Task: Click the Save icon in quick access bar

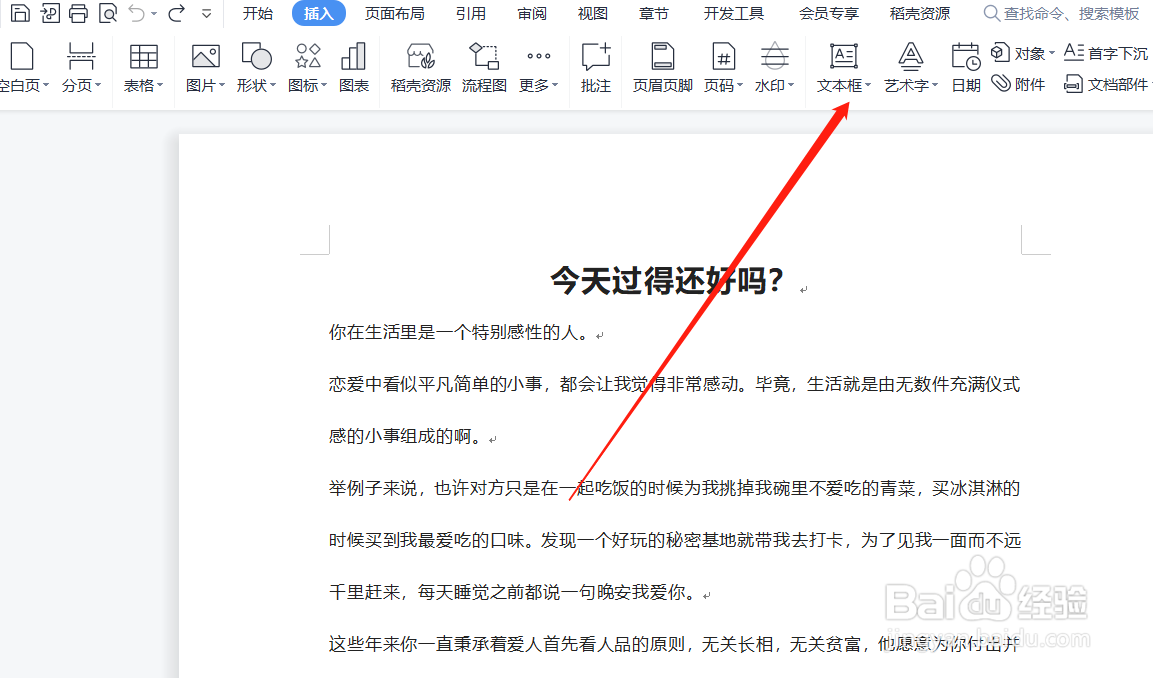Action: point(20,13)
